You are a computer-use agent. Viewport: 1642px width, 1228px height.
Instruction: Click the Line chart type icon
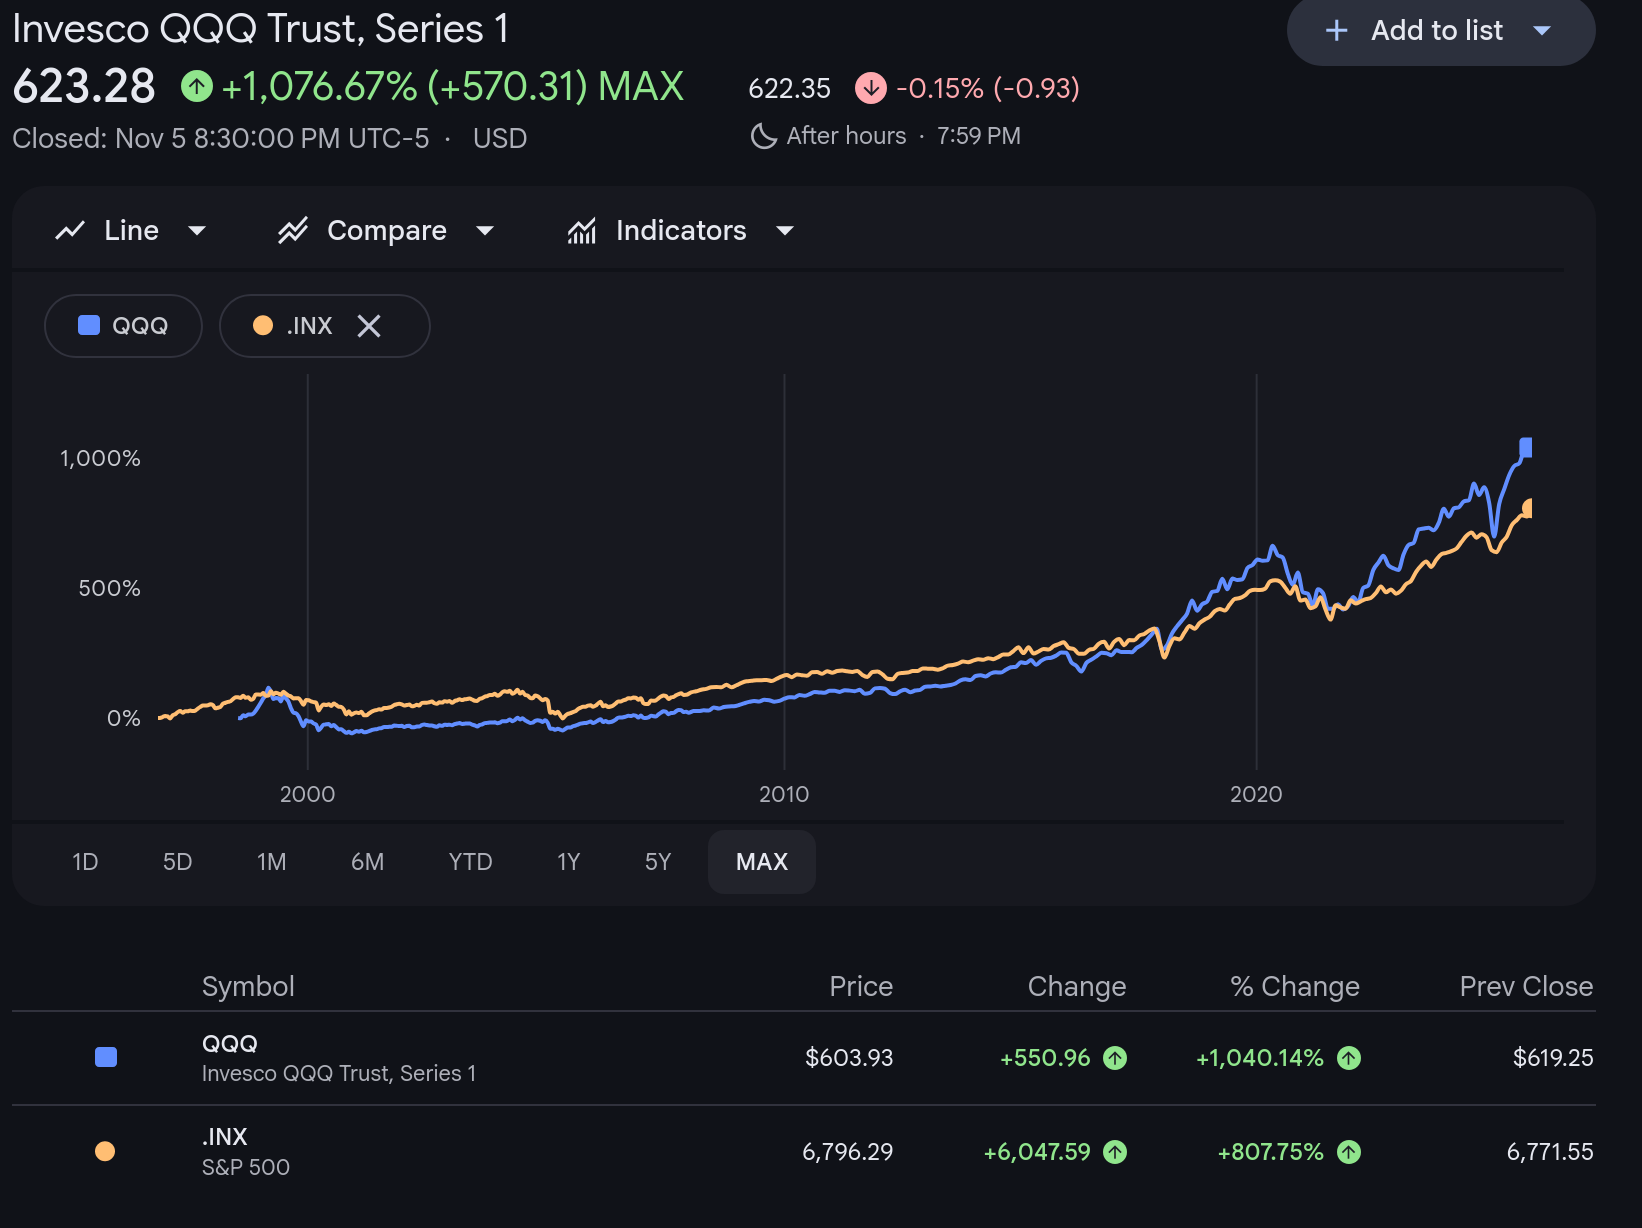click(x=70, y=231)
